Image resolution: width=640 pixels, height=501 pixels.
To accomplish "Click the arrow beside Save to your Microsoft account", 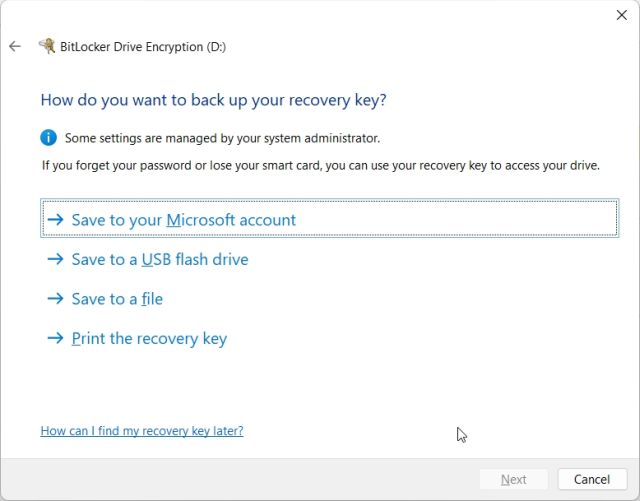I will tap(56, 220).
